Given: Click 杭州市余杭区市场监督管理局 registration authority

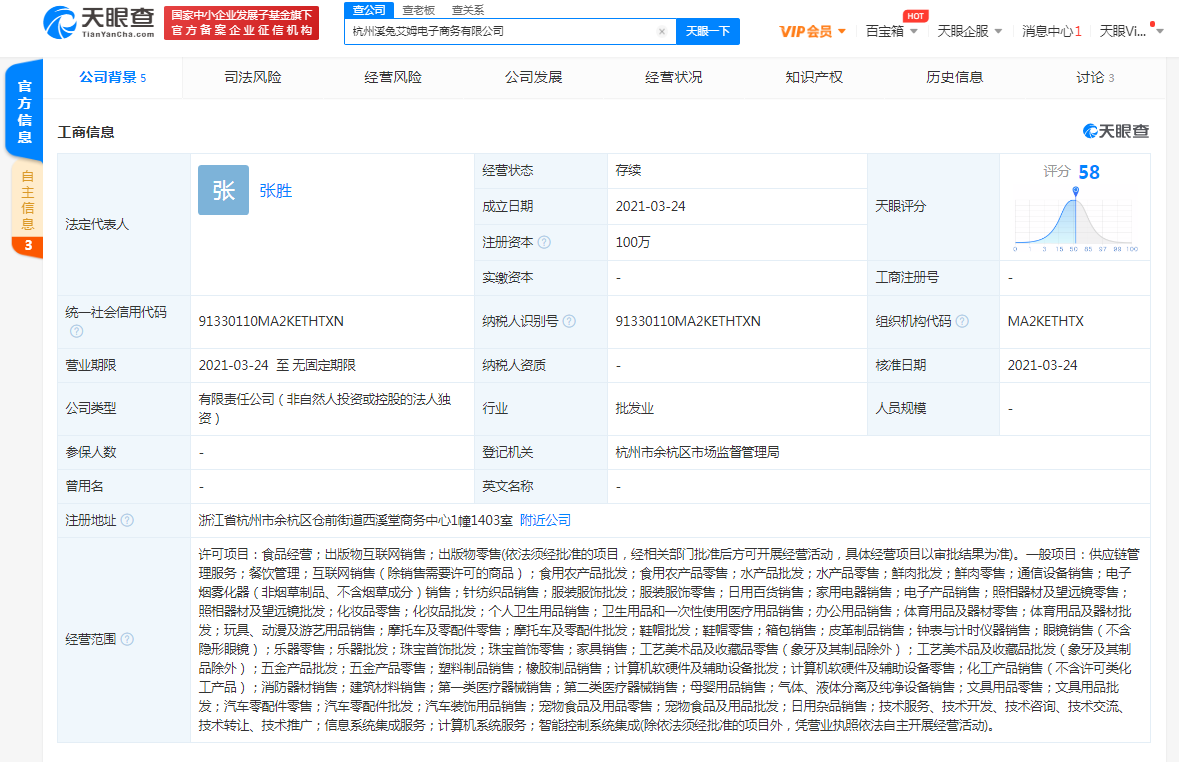Looking at the screenshot, I should click(697, 452).
